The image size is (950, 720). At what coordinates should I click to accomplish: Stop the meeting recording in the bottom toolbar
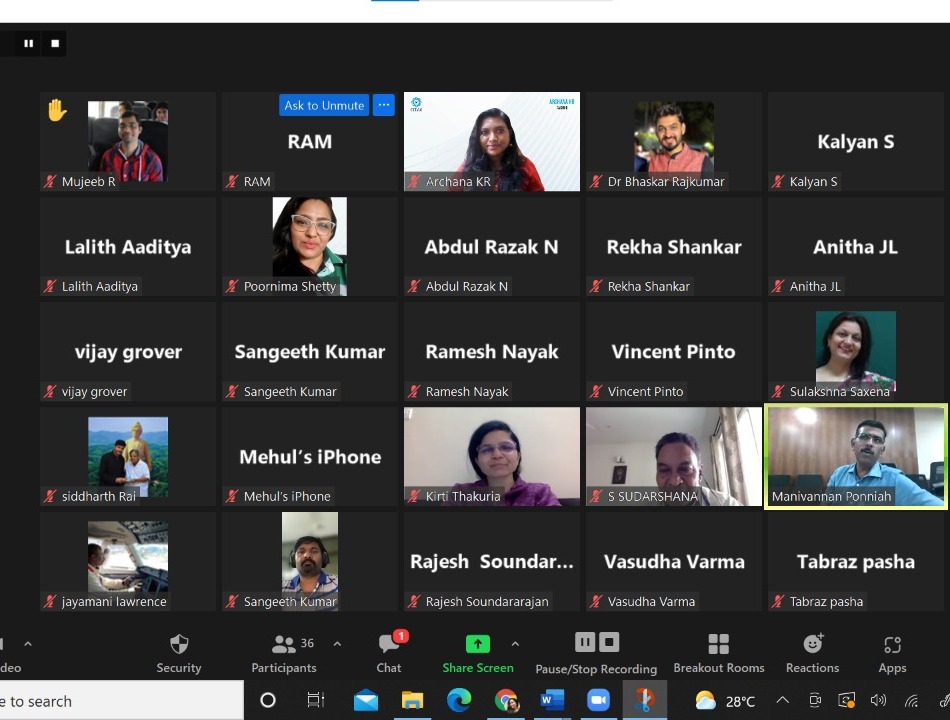609,642
